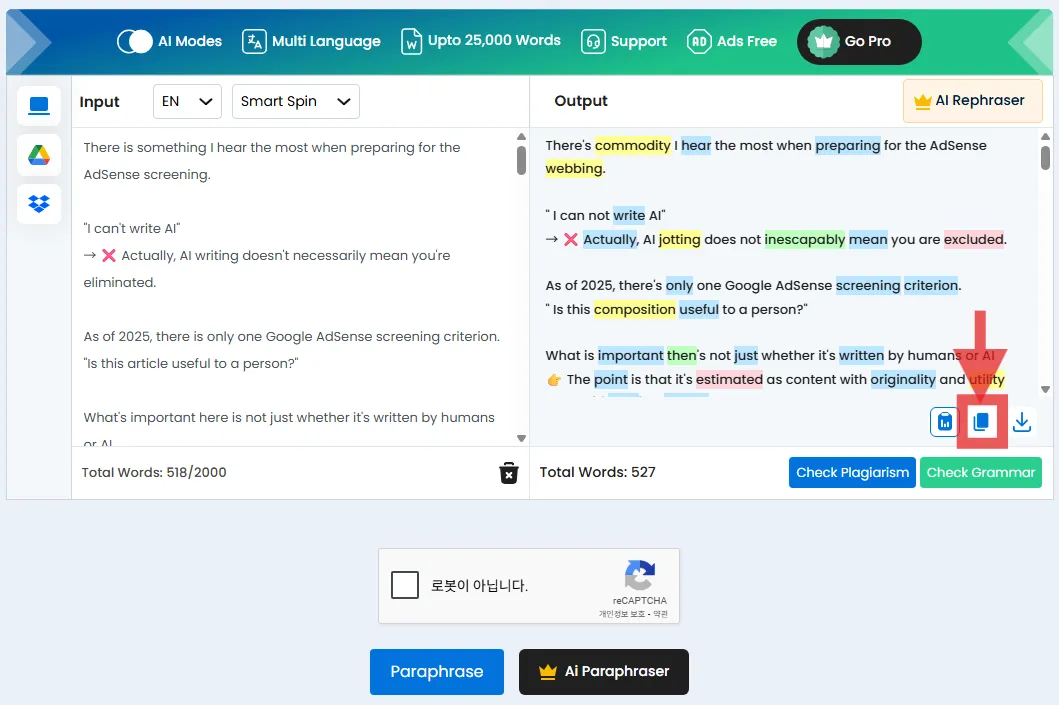Viewport: 1059px width, 705px height.
Task: Click Check Grammar button
Action: pyautogui.click(x=981, y=473)
